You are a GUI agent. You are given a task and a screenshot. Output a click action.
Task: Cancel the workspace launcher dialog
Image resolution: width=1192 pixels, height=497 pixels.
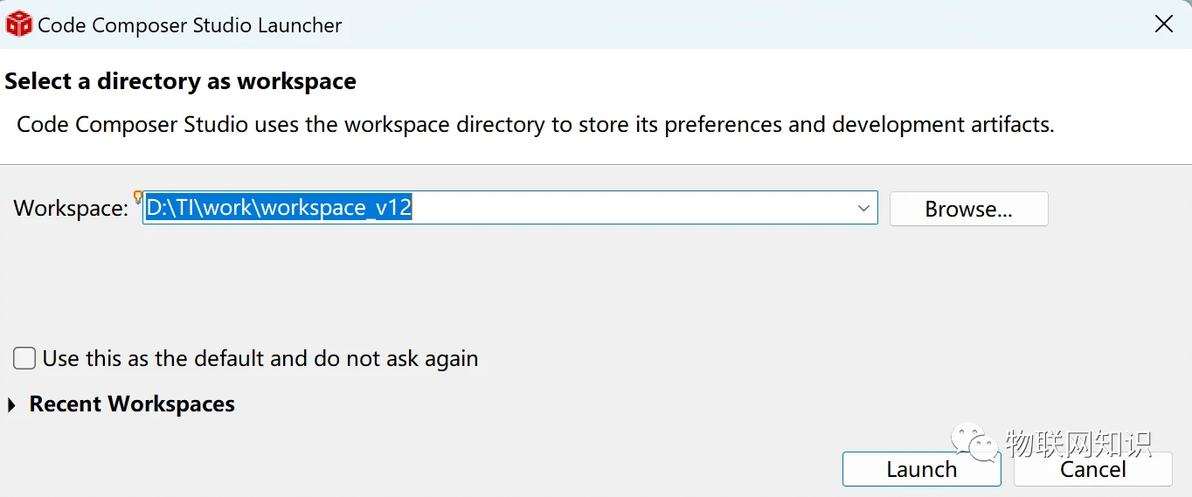[x=1093, y=469]
